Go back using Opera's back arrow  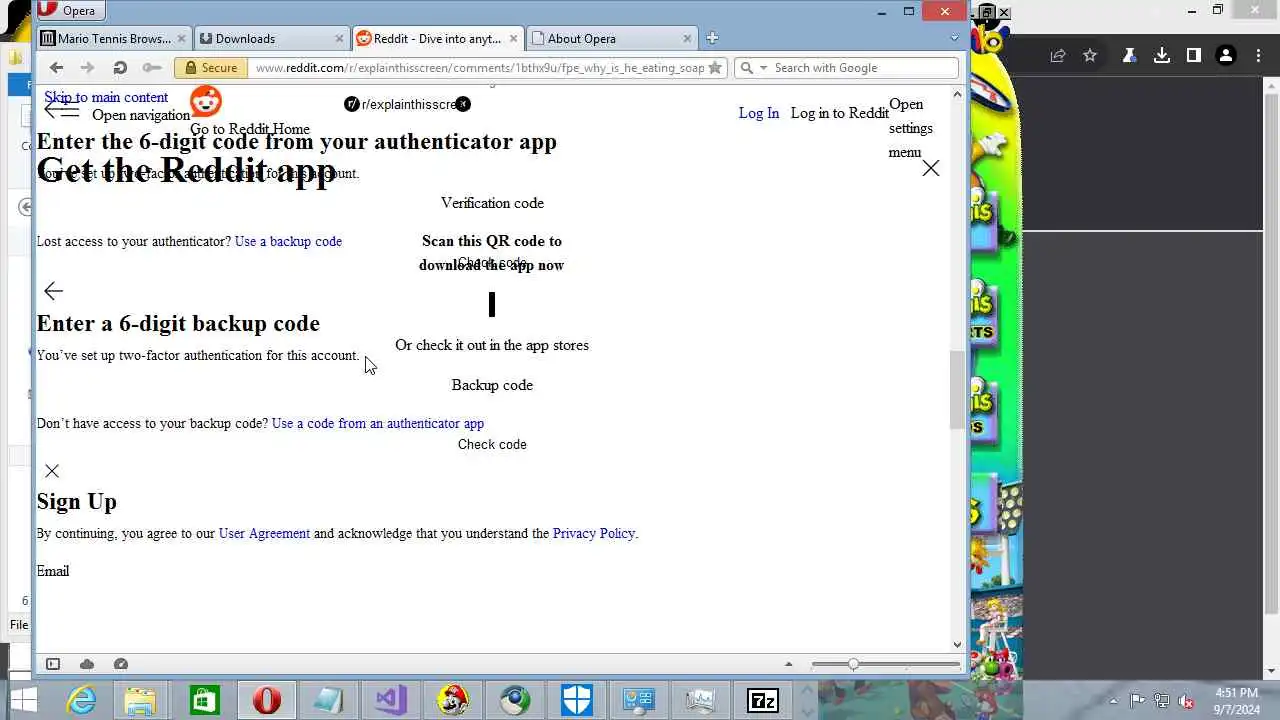[56, 68]
